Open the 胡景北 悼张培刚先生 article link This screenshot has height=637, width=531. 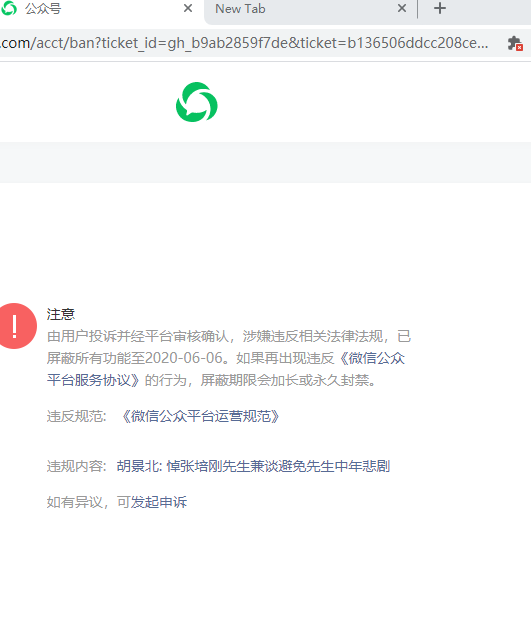click(254, 466)
